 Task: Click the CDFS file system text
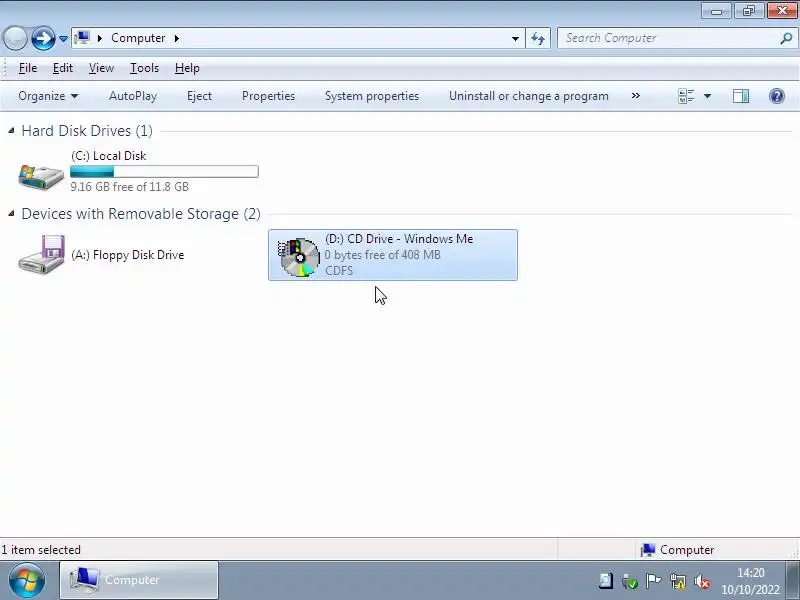tap(339, 270)
